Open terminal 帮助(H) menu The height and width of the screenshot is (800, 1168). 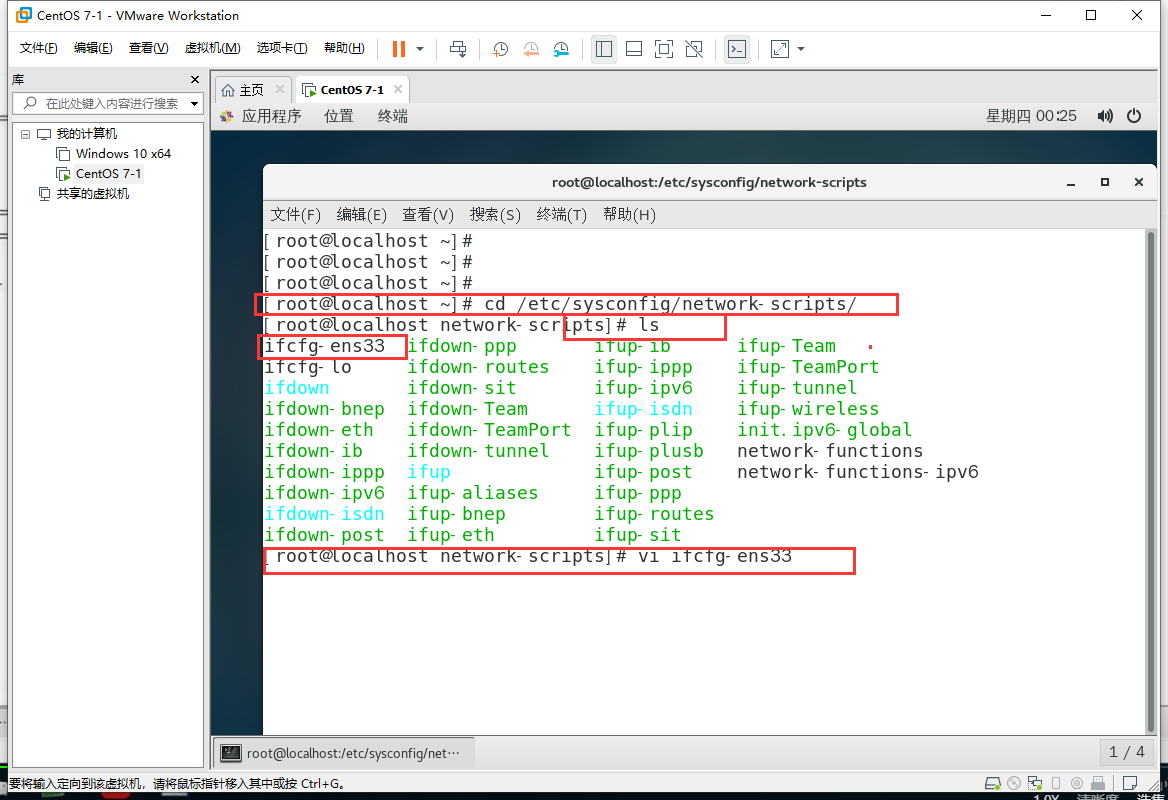pyautogui.click(x=629, y=215)
